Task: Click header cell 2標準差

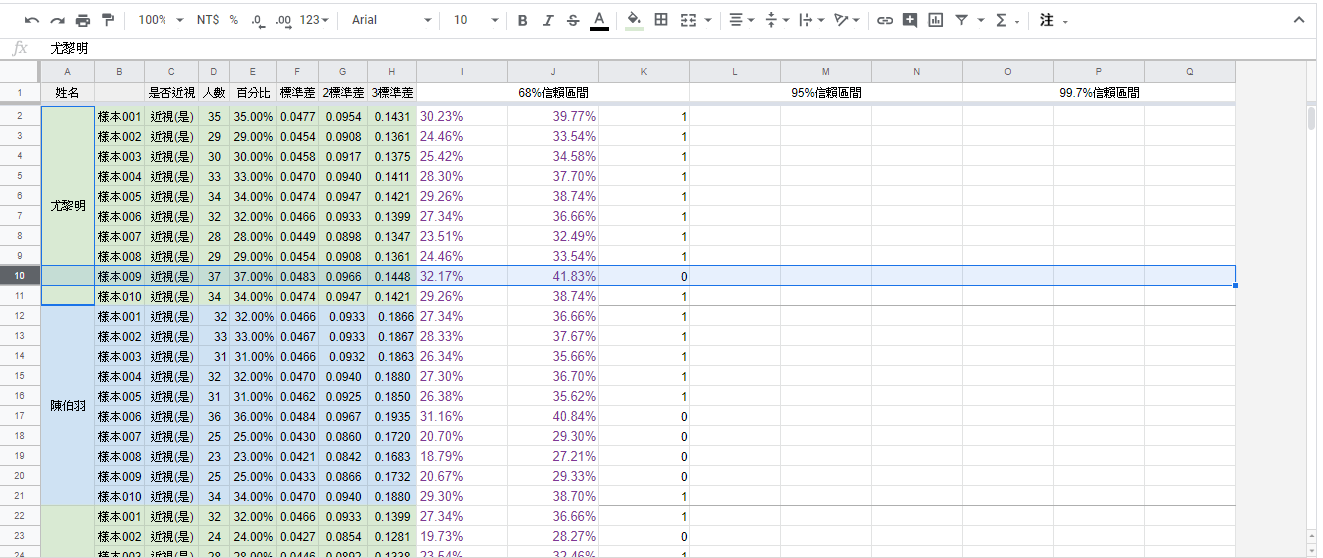Action: 343,92
